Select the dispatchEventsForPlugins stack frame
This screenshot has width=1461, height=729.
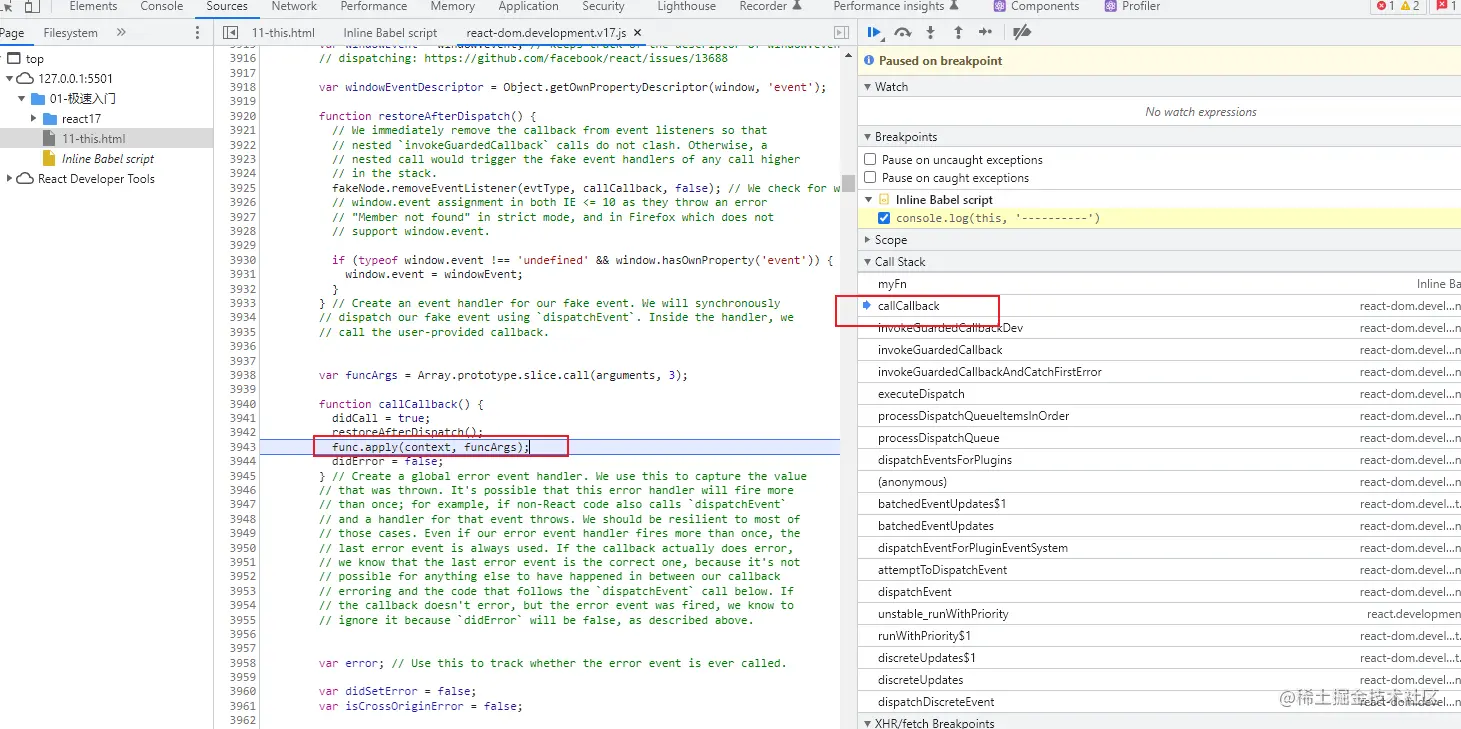click(x=1160, y=460)
